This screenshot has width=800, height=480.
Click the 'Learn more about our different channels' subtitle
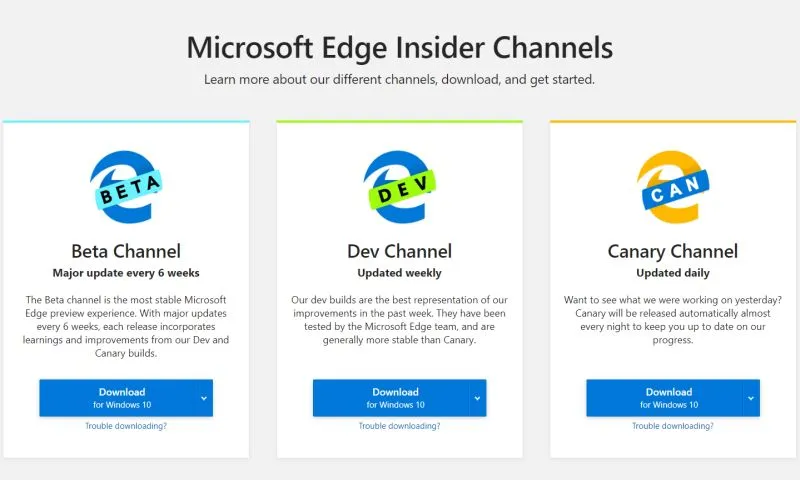point(399,79)
